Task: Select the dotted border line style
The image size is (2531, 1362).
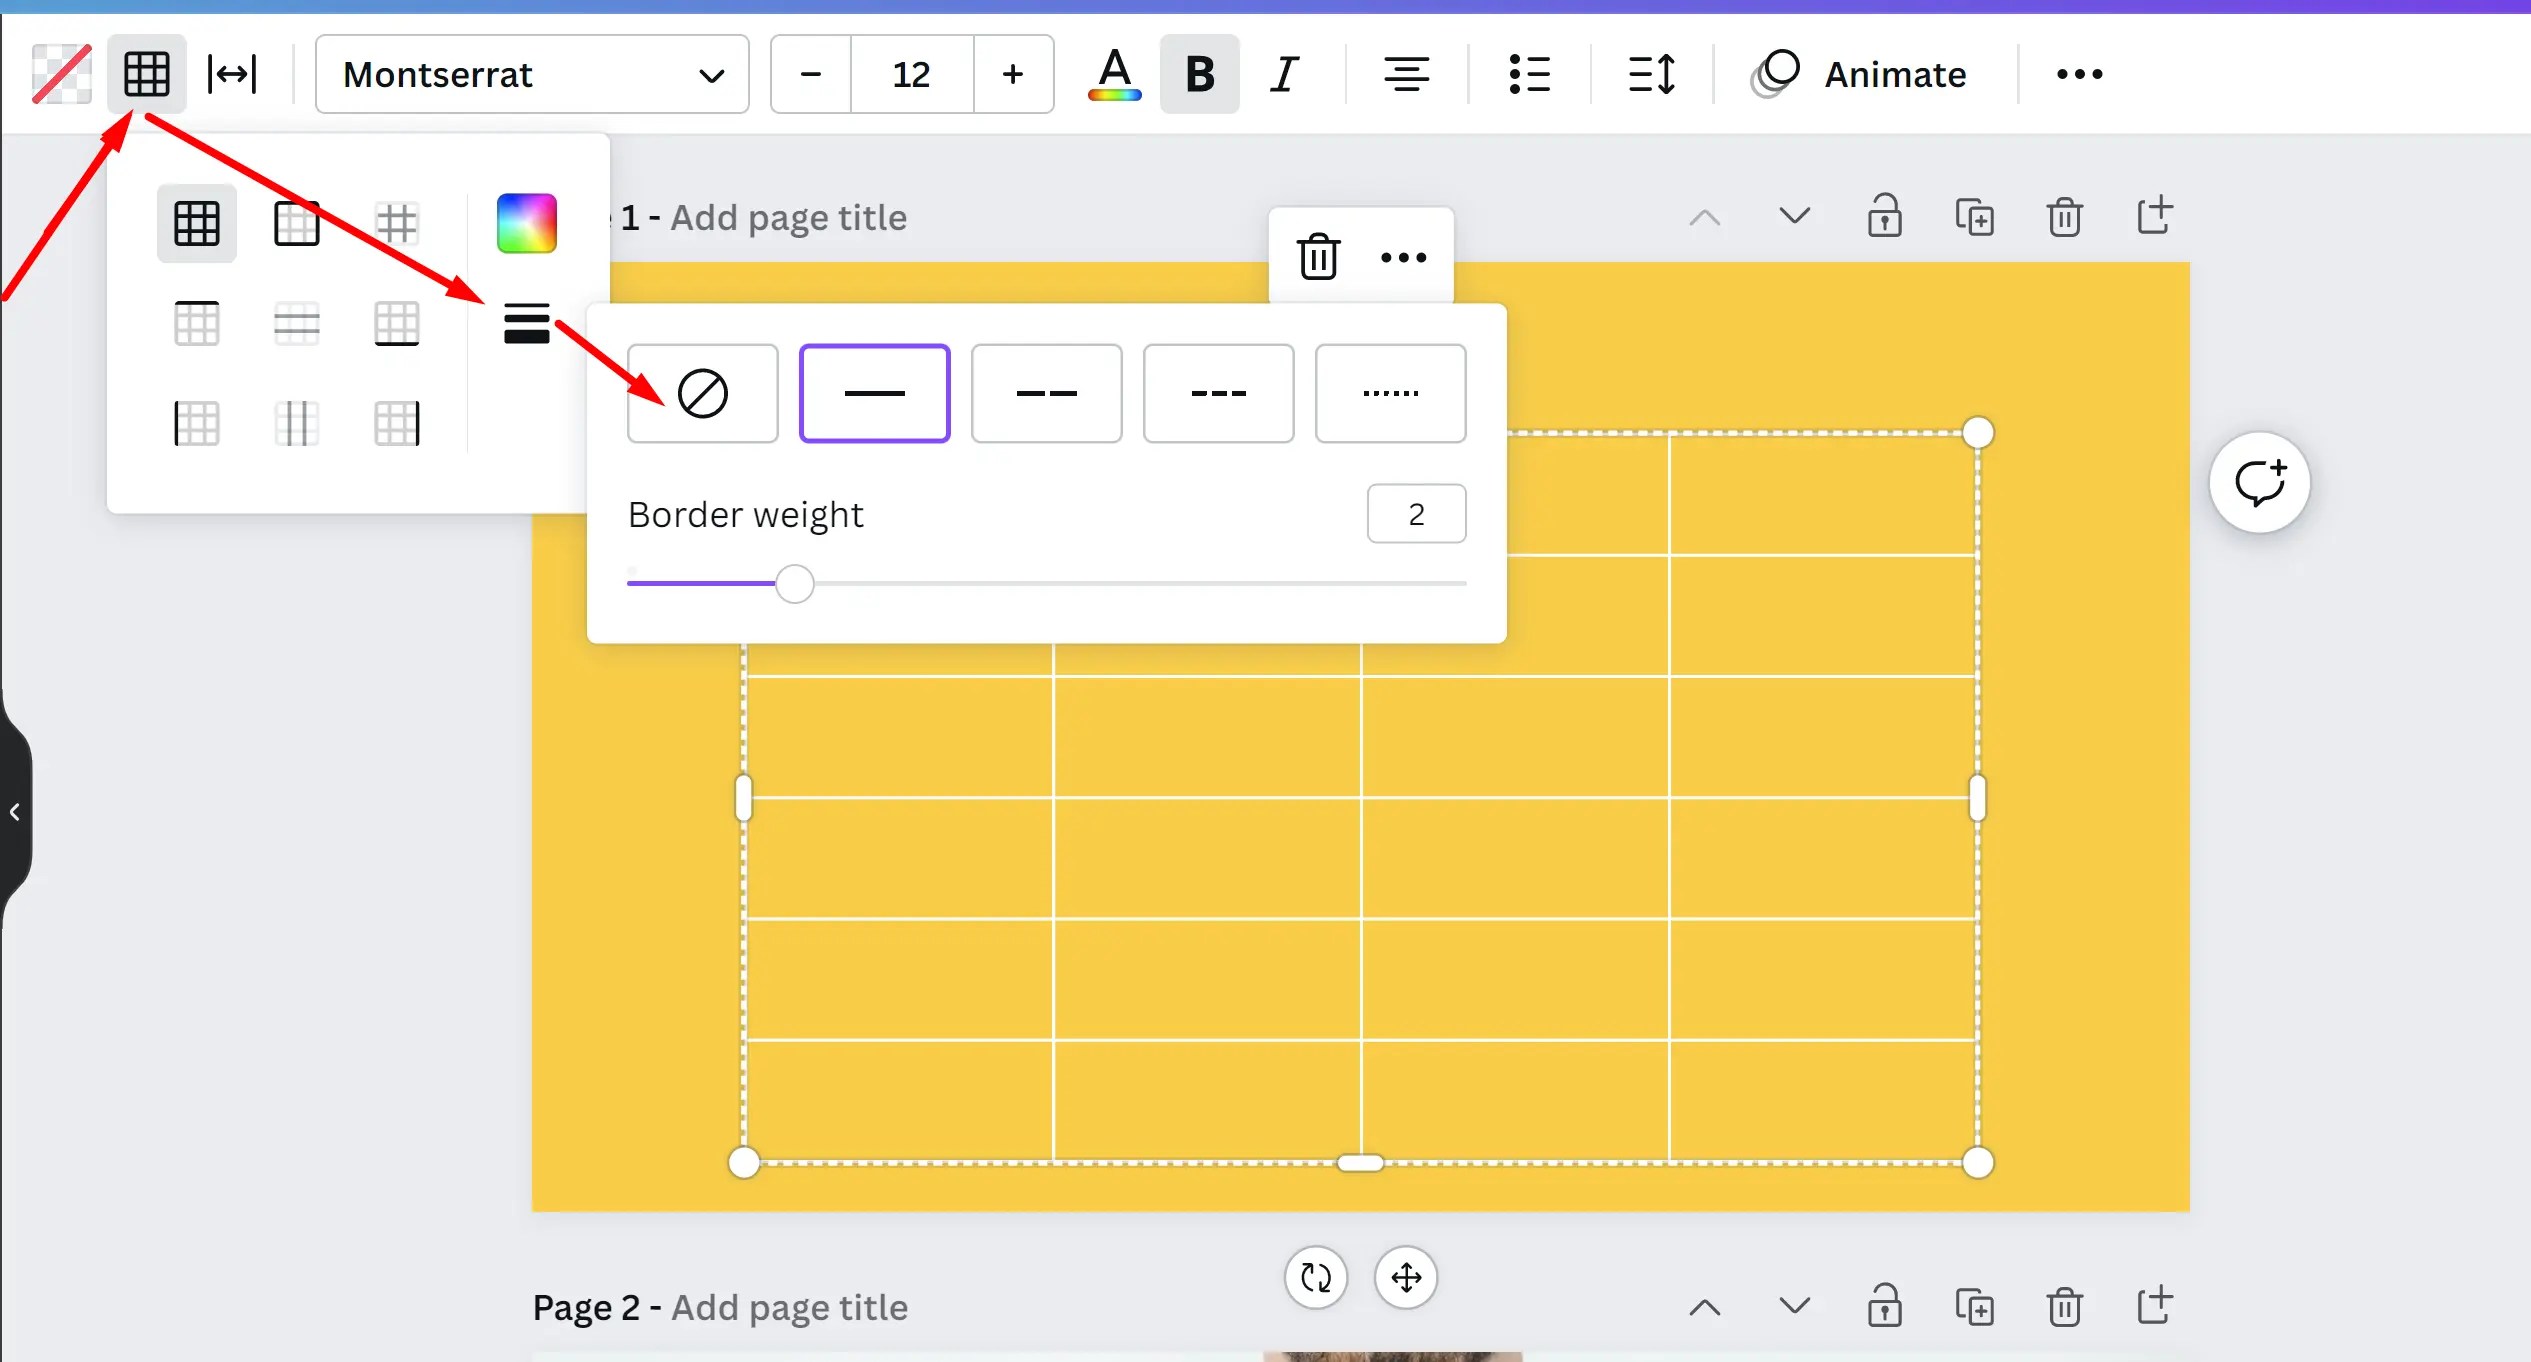Action: [1389, 393]
